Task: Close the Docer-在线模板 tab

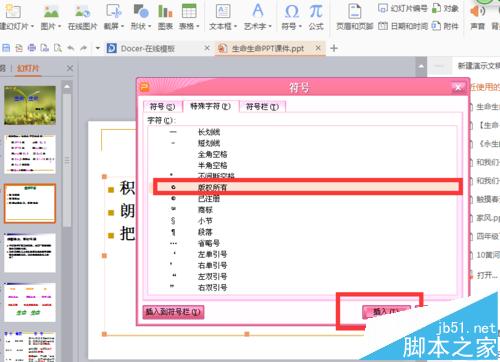Action: tap(207, 48)
